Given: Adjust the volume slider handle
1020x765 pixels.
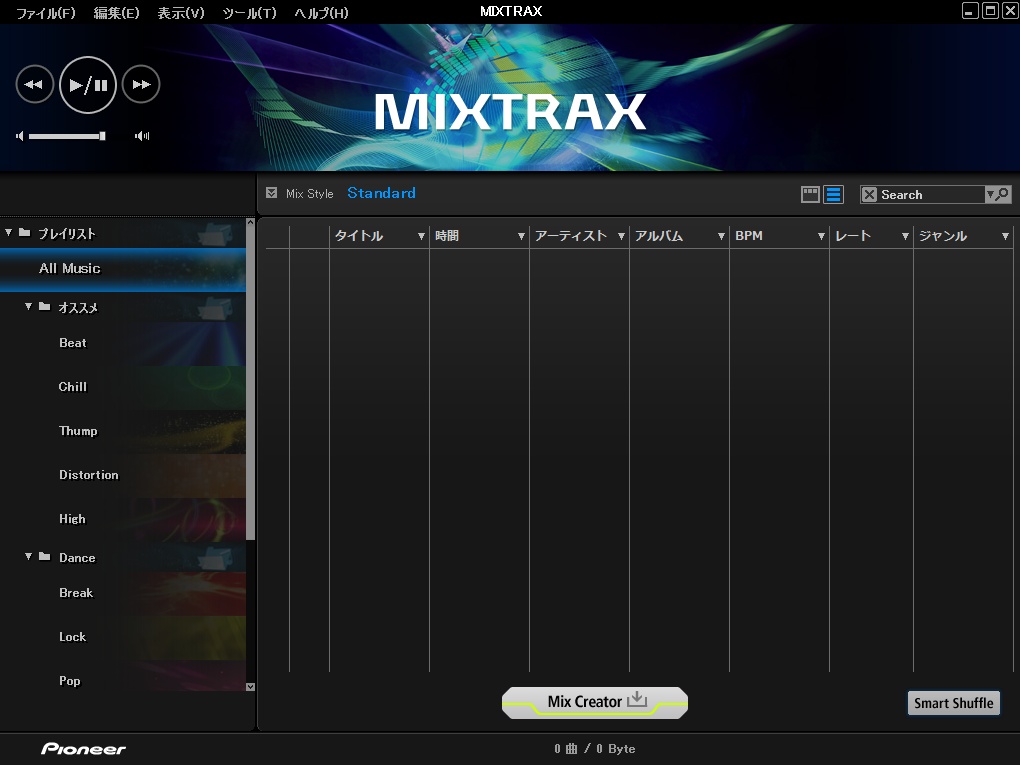Looking at the screenshot, I should [x=102, y=136].
